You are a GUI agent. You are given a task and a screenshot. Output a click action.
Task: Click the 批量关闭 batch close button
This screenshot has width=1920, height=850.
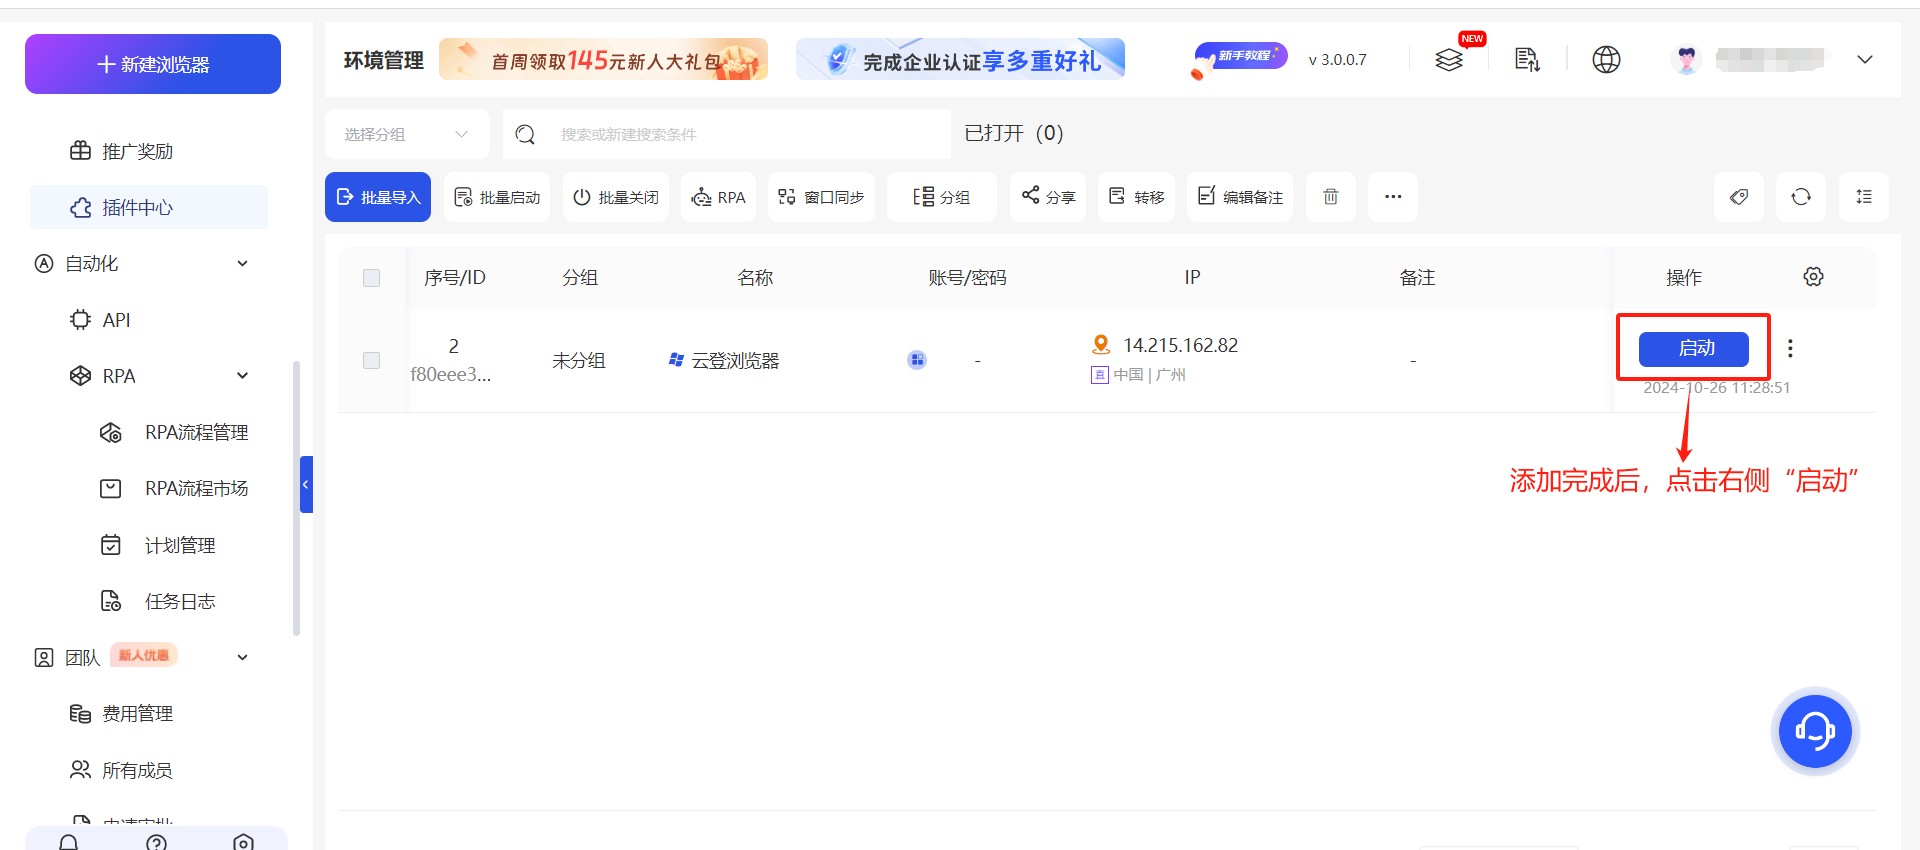[x=616, y=197]
